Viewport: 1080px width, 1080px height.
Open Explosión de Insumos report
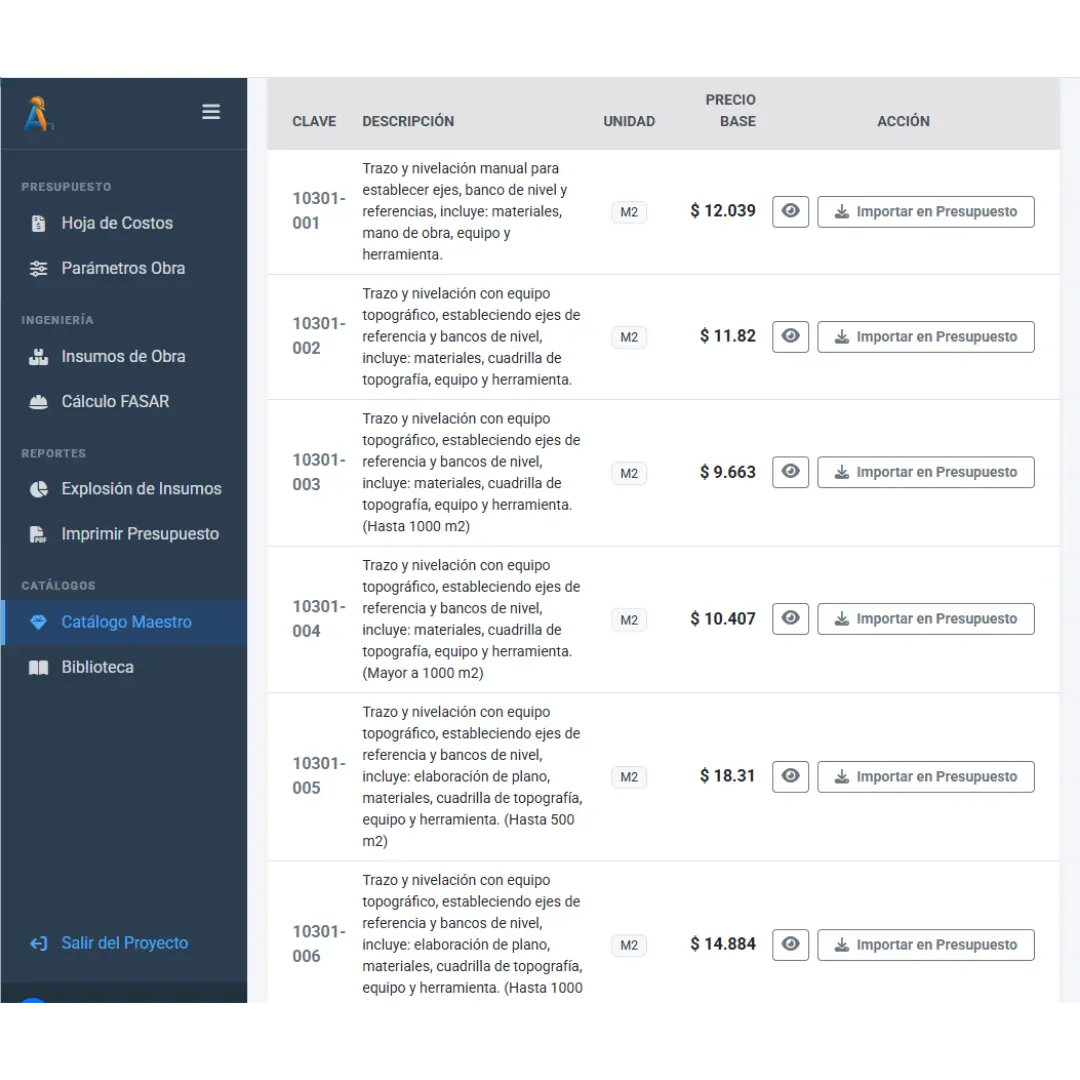(124, 489)
